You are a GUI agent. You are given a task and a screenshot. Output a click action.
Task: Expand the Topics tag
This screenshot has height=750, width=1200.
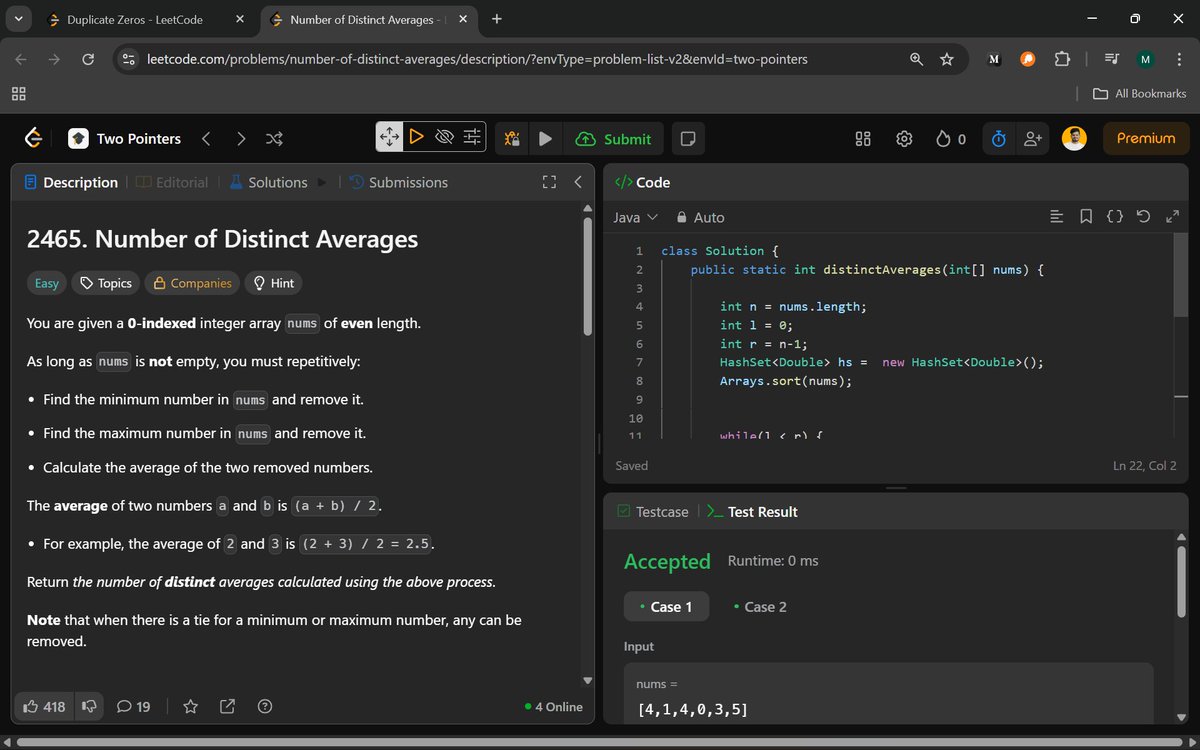(106, 283)
